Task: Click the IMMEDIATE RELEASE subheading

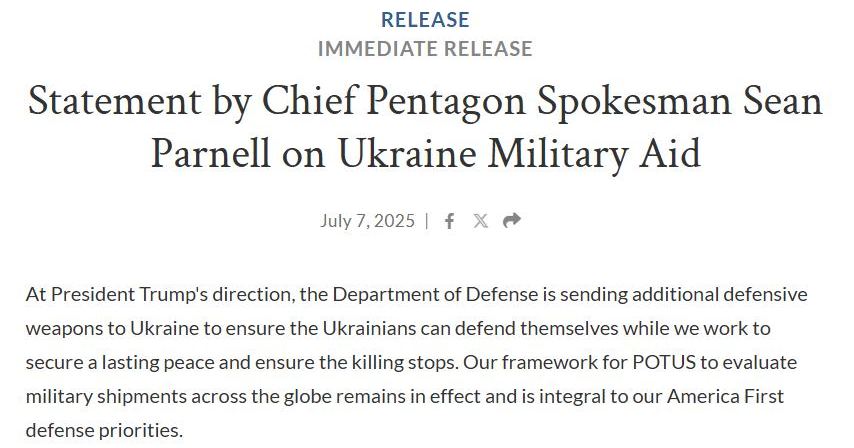Action: click(x=425, y=48)
